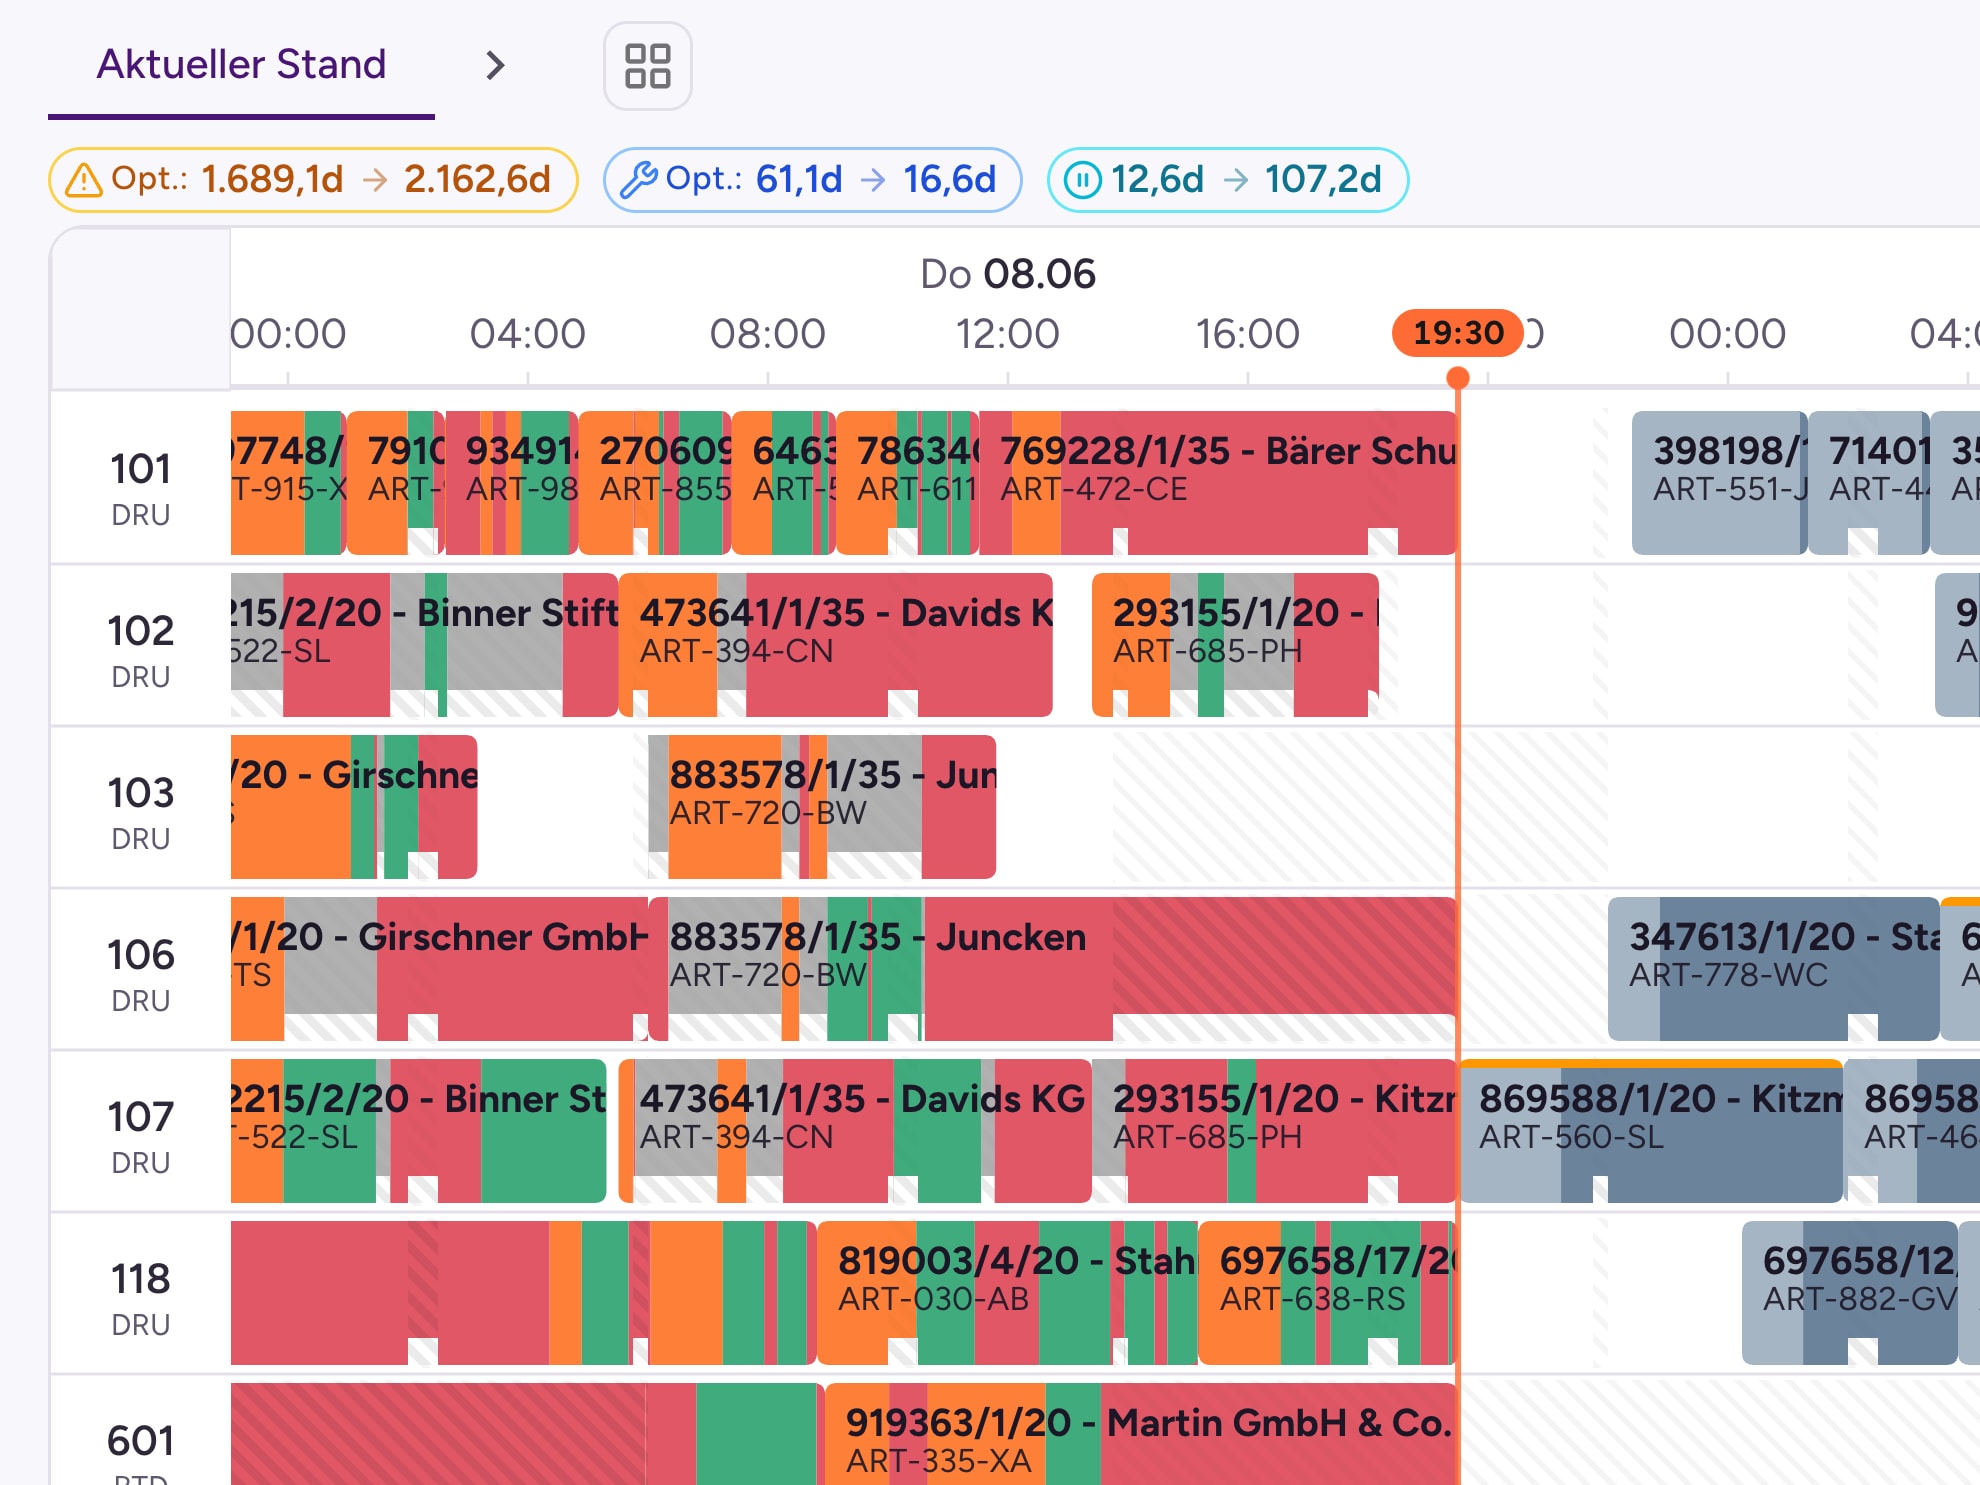Screen dimensions: 1980x1485
Task: Open job 293155/1/20 Kitzn on row 107
Action: (x=1274, y=1130)
